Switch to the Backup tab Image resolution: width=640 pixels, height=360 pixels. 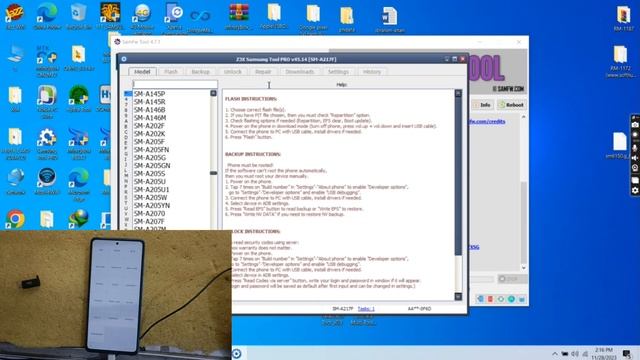point(200,71)
